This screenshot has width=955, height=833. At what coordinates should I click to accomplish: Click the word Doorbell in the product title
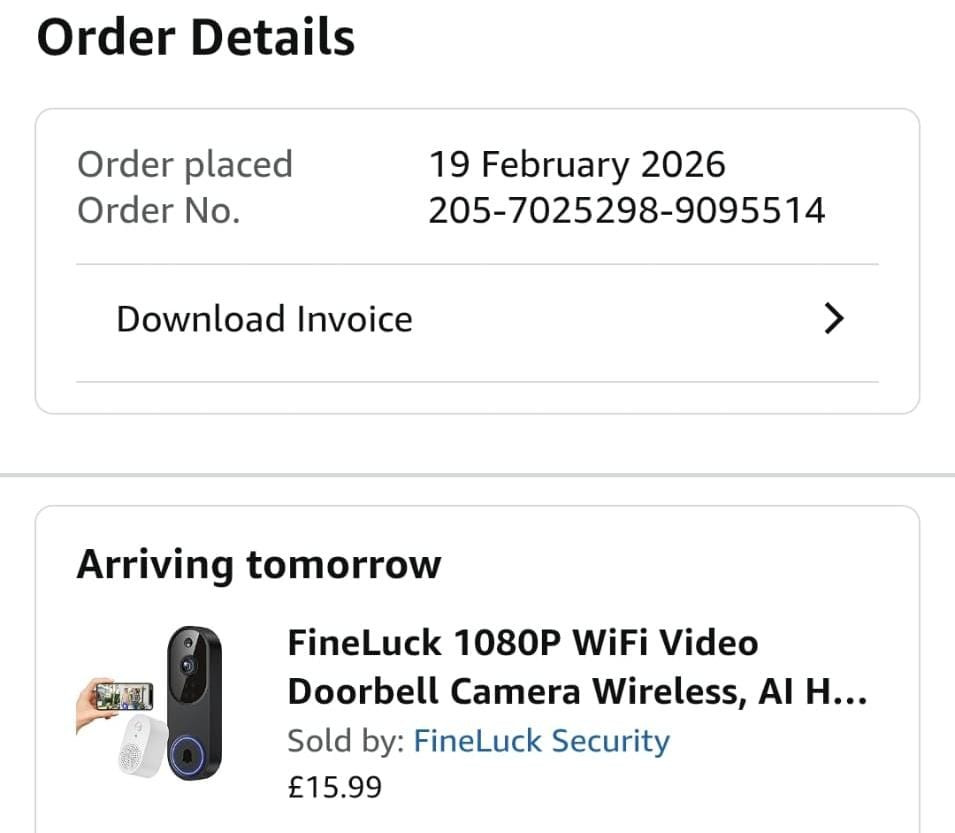coord(362,692)
